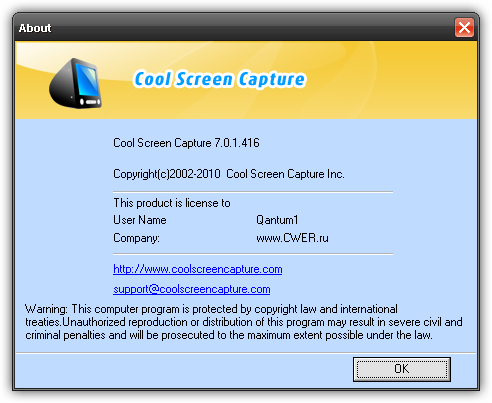Click the yellow banner header area
The height and width of the screenshot is (403, 492).
click(246, 80)
